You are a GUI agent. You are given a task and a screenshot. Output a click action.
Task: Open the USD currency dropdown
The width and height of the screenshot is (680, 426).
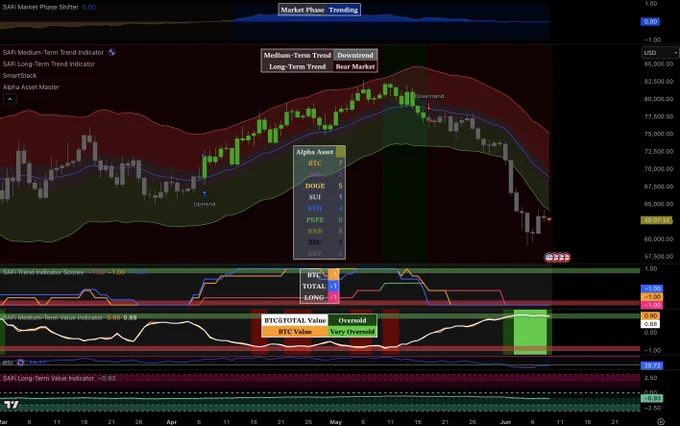point(660,52)
